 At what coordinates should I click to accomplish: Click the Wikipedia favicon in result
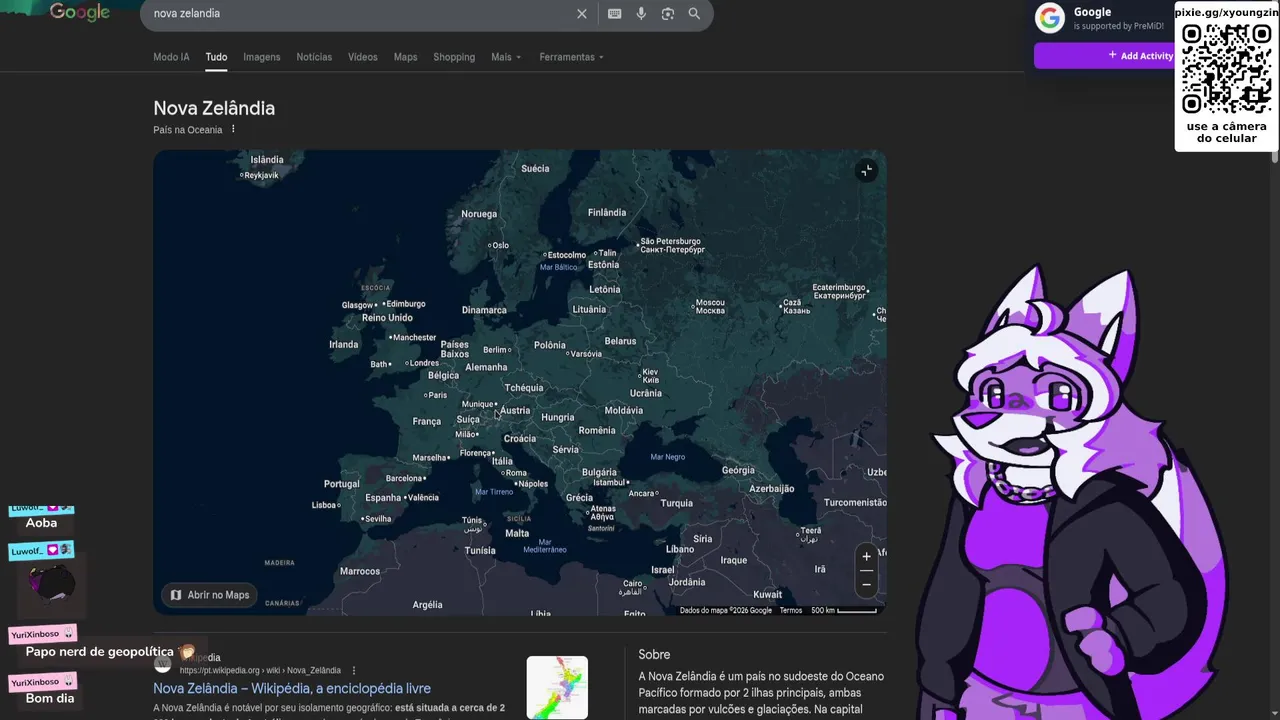162,663
